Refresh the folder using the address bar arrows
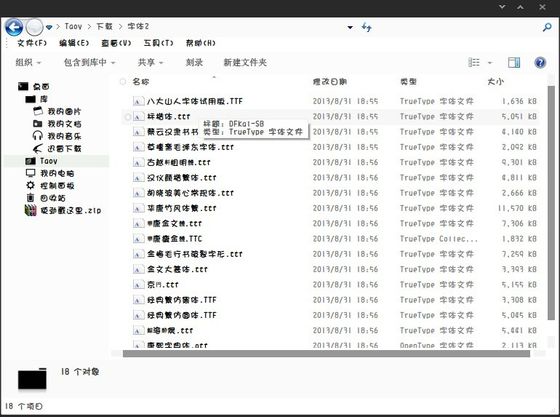The height and width of the screenshot is (417, 560). (x=366, y=27)
